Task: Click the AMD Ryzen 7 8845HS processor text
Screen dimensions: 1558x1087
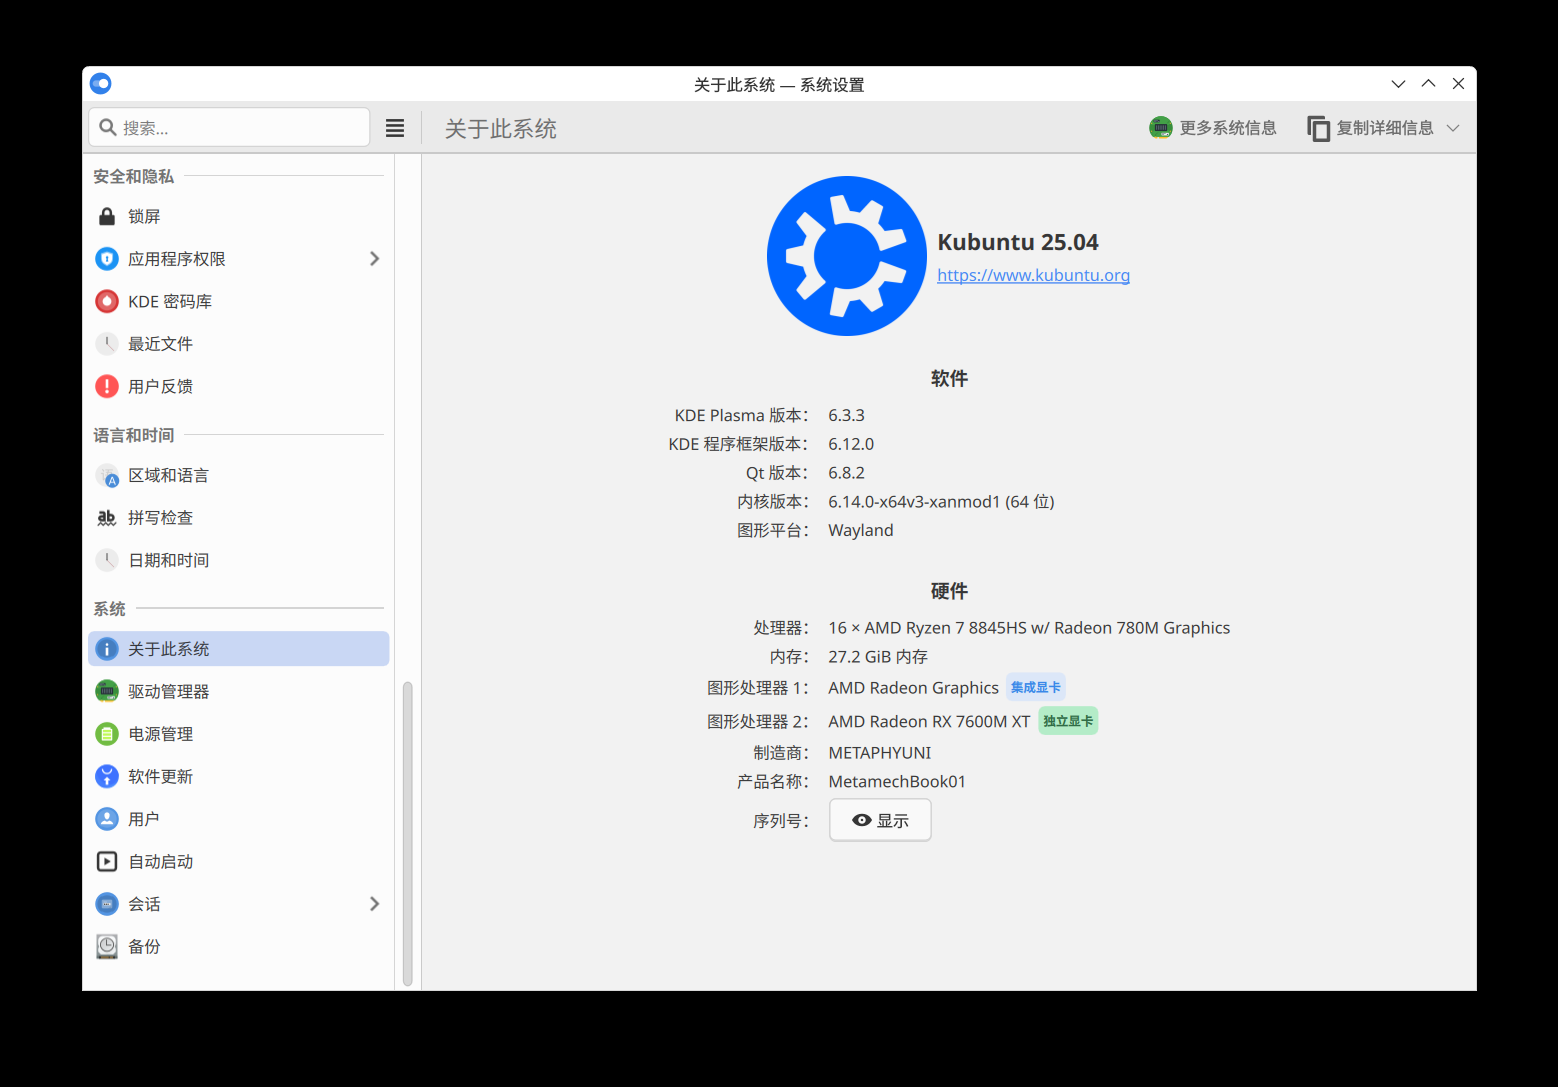Action: [1029, 628]
